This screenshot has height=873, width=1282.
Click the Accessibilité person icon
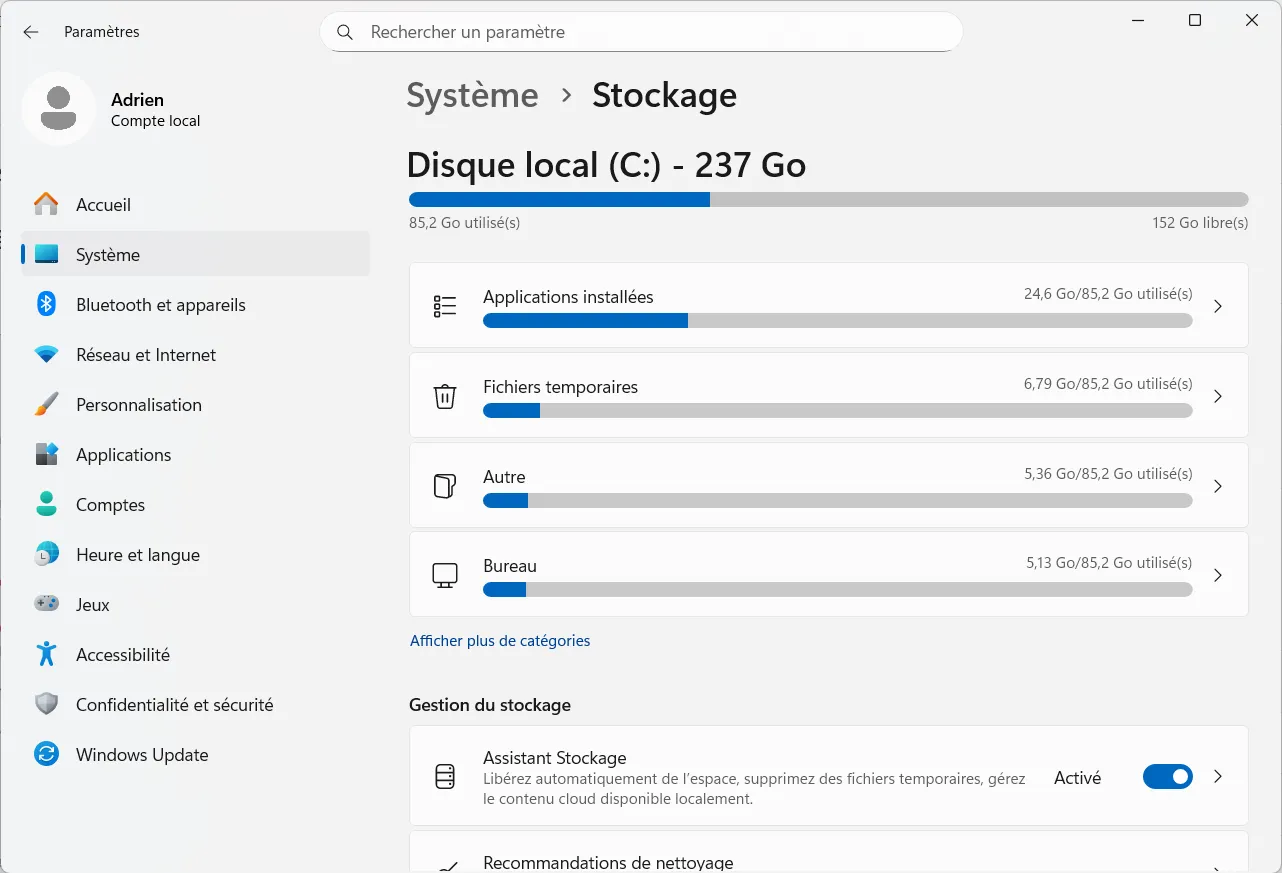(46, 655)
